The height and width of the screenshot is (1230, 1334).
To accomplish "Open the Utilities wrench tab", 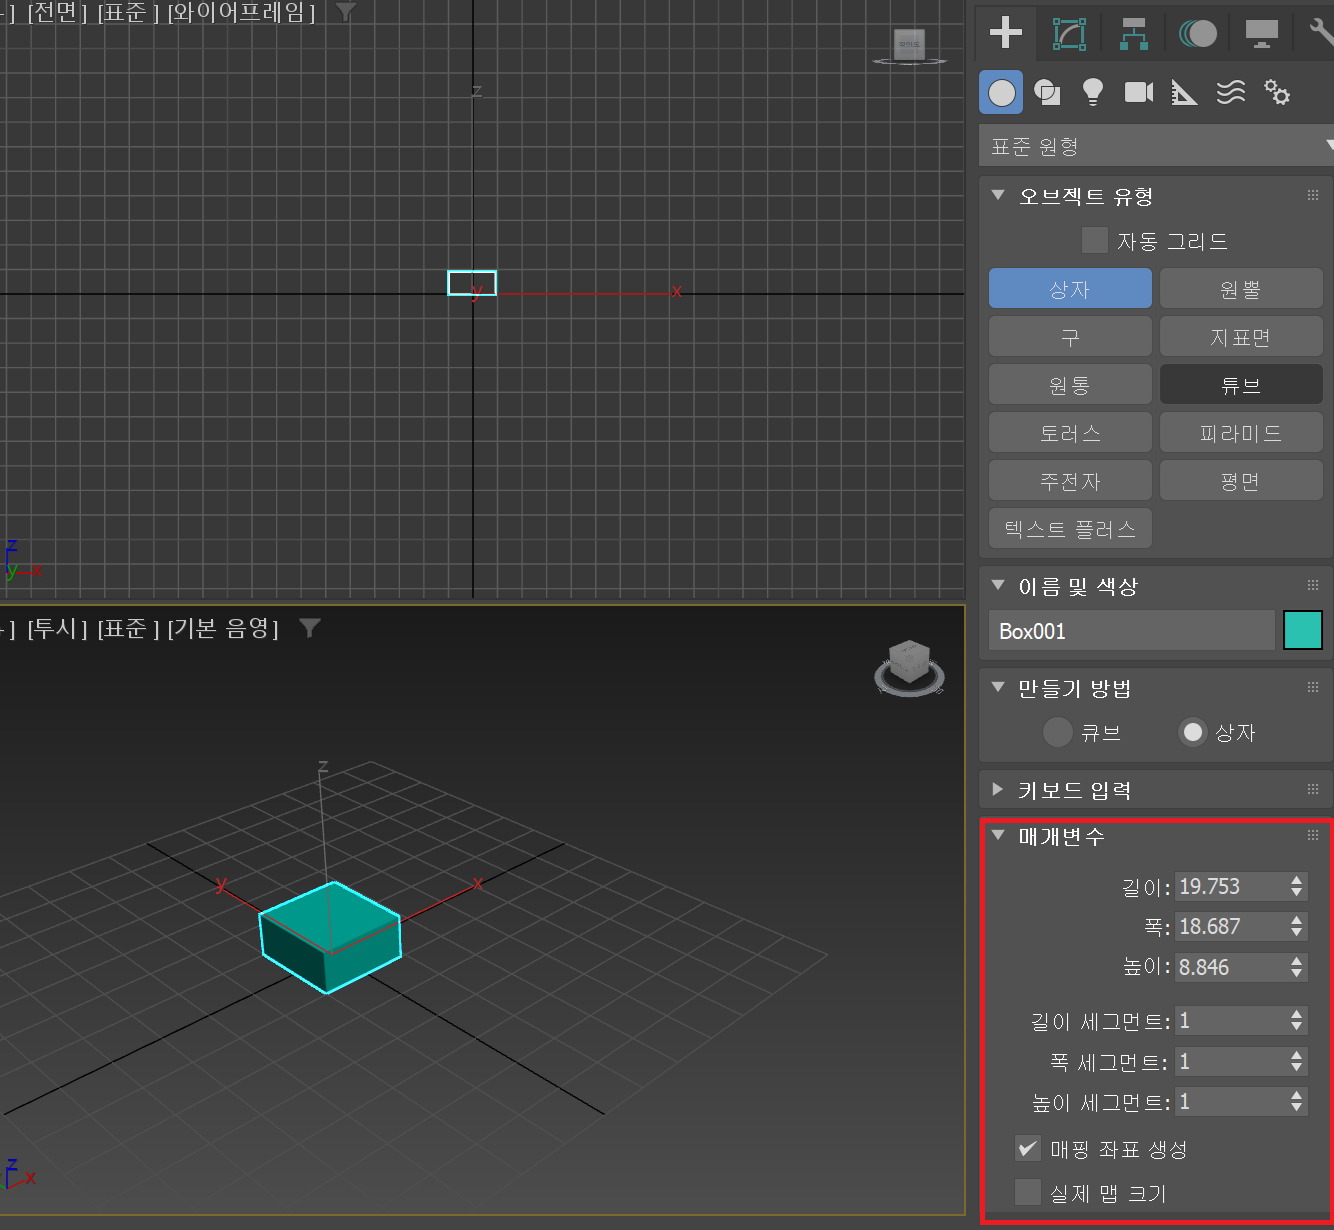I will [x=1321, y=33].
